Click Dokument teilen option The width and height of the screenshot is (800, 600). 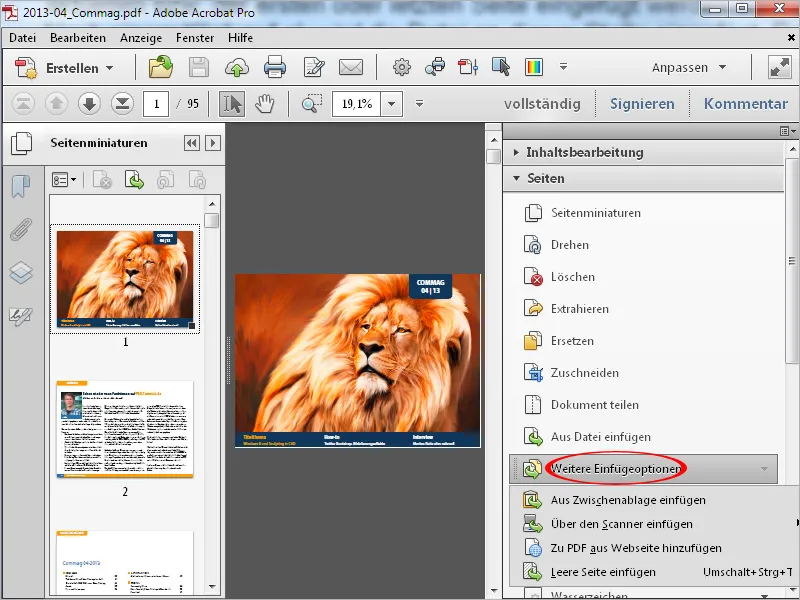[594, 405]
